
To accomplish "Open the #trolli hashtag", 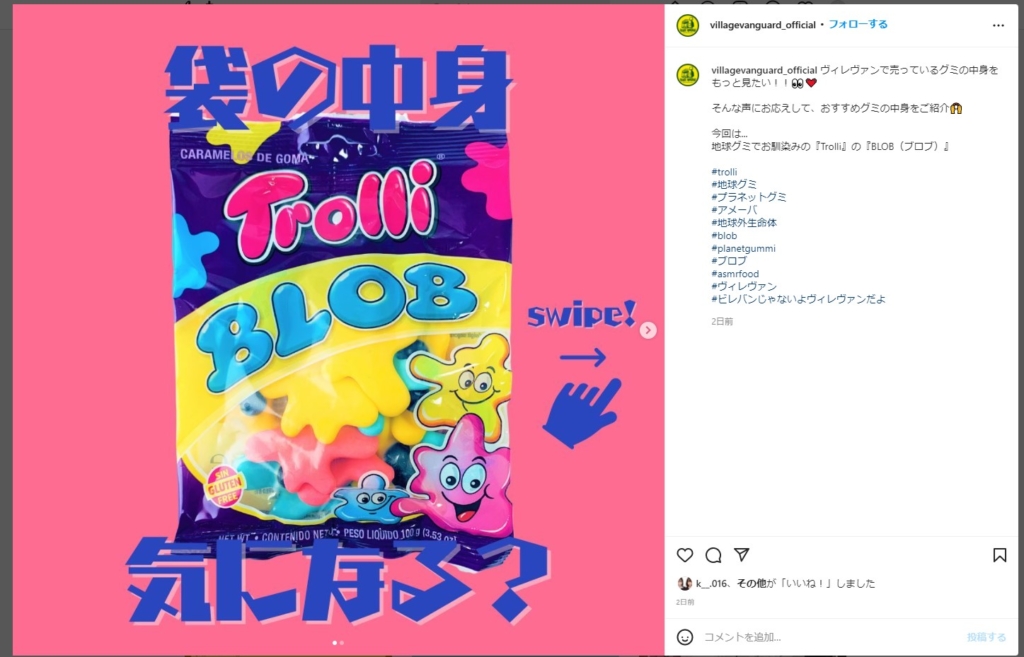I will tap(724, 172).
